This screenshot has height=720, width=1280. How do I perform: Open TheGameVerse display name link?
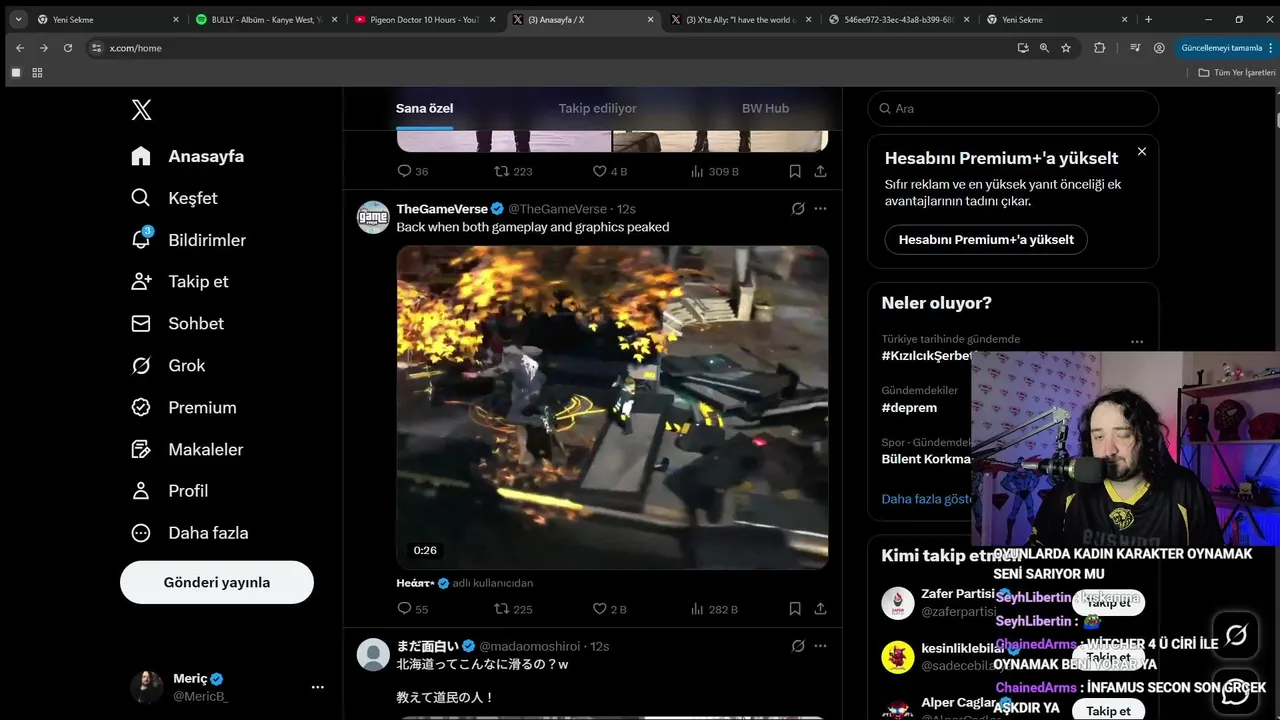[442, 209]
